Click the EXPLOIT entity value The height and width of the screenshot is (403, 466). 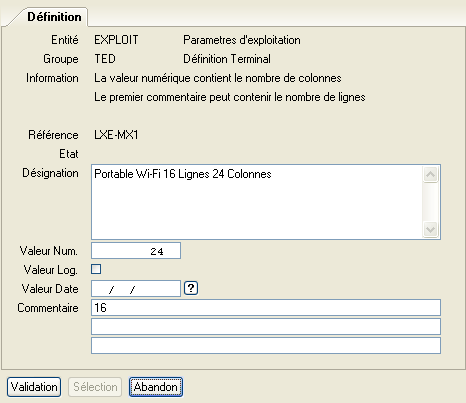pyautogui.click(x=116, y=40)
